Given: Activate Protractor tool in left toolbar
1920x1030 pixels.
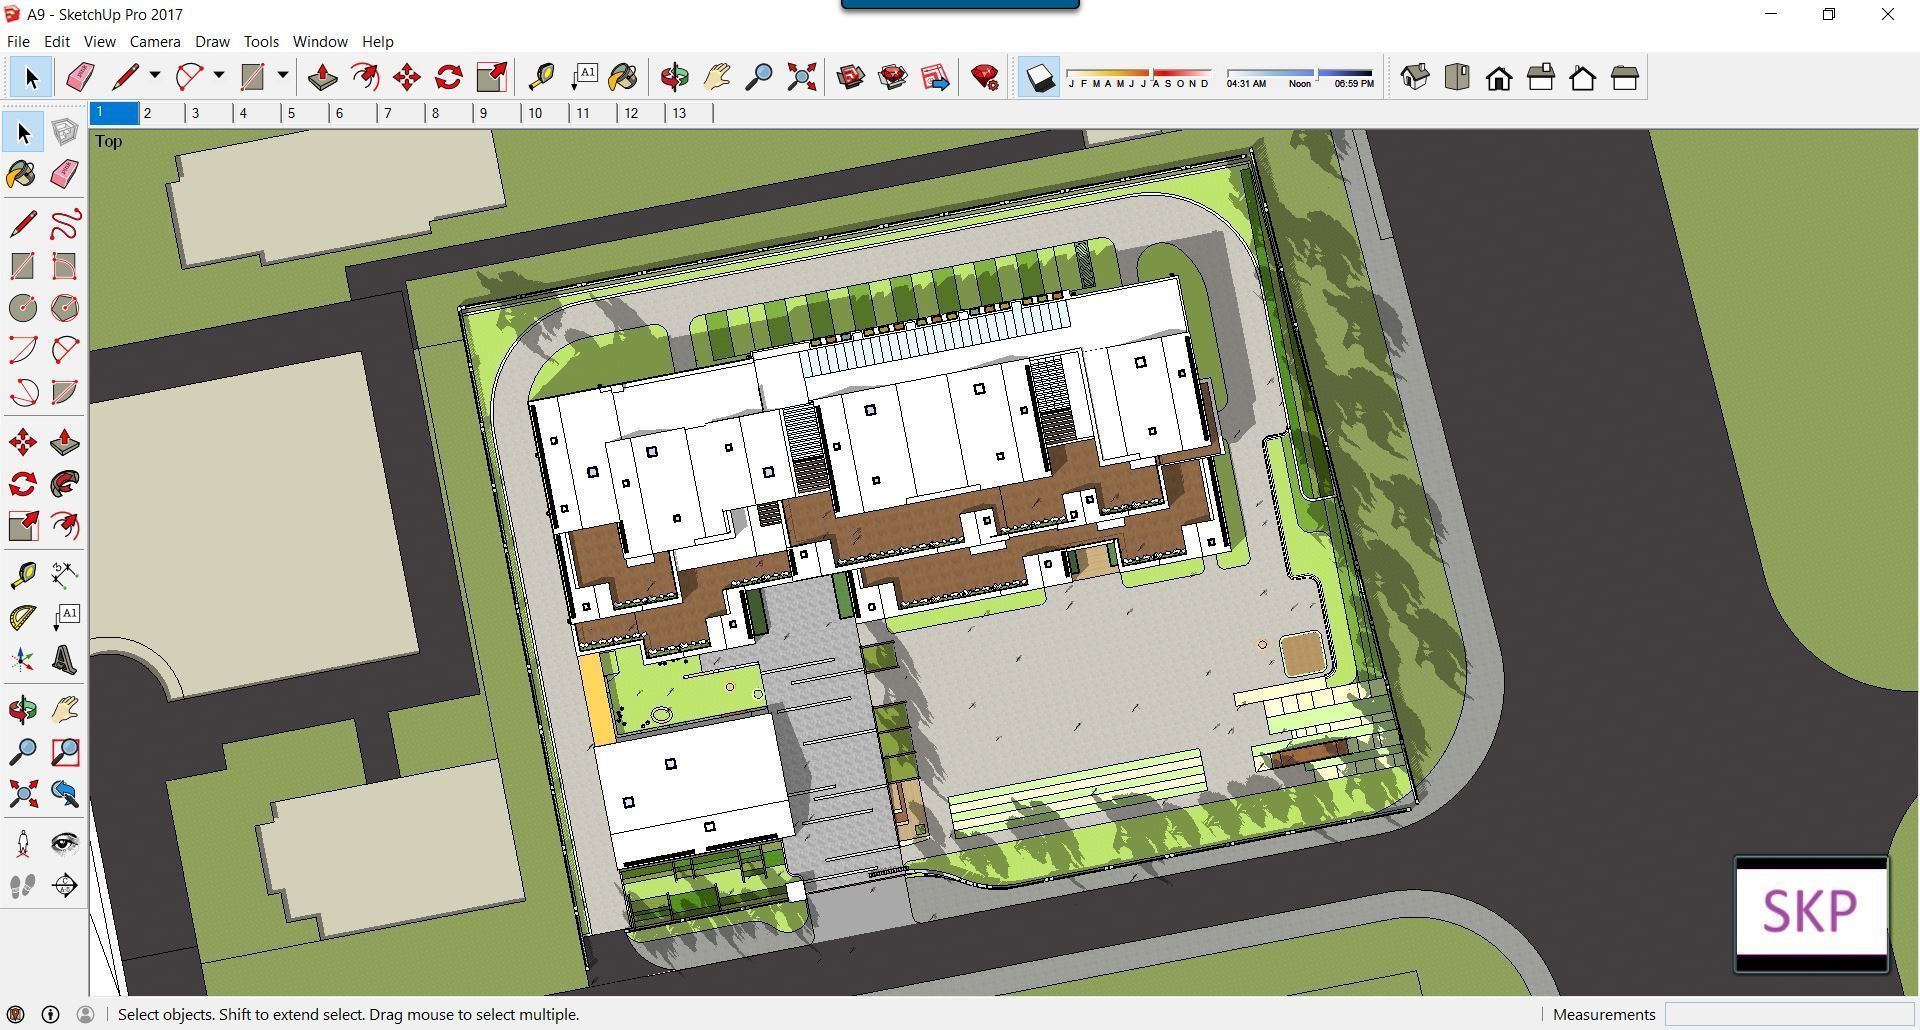Looking at the screenshot, I should [22, 617].
